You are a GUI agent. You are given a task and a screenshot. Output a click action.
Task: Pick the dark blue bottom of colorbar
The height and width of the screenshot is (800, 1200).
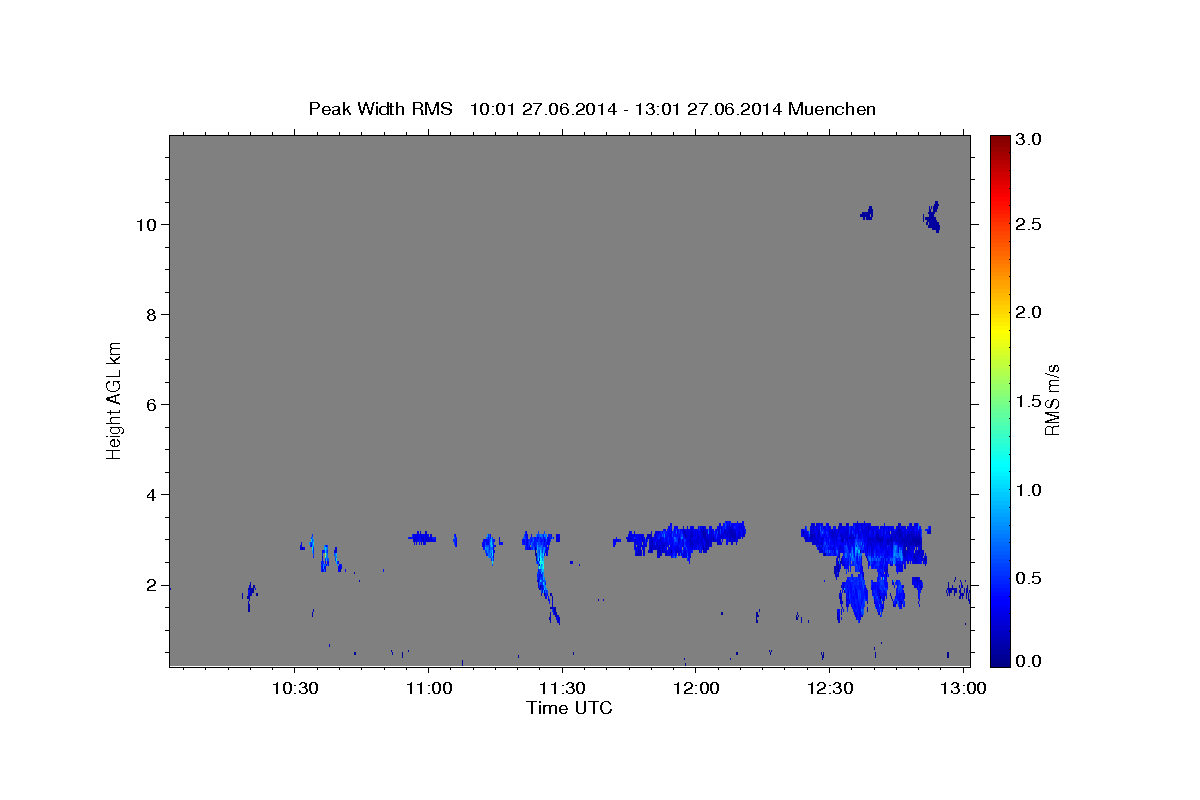[x=1000, y=660]
